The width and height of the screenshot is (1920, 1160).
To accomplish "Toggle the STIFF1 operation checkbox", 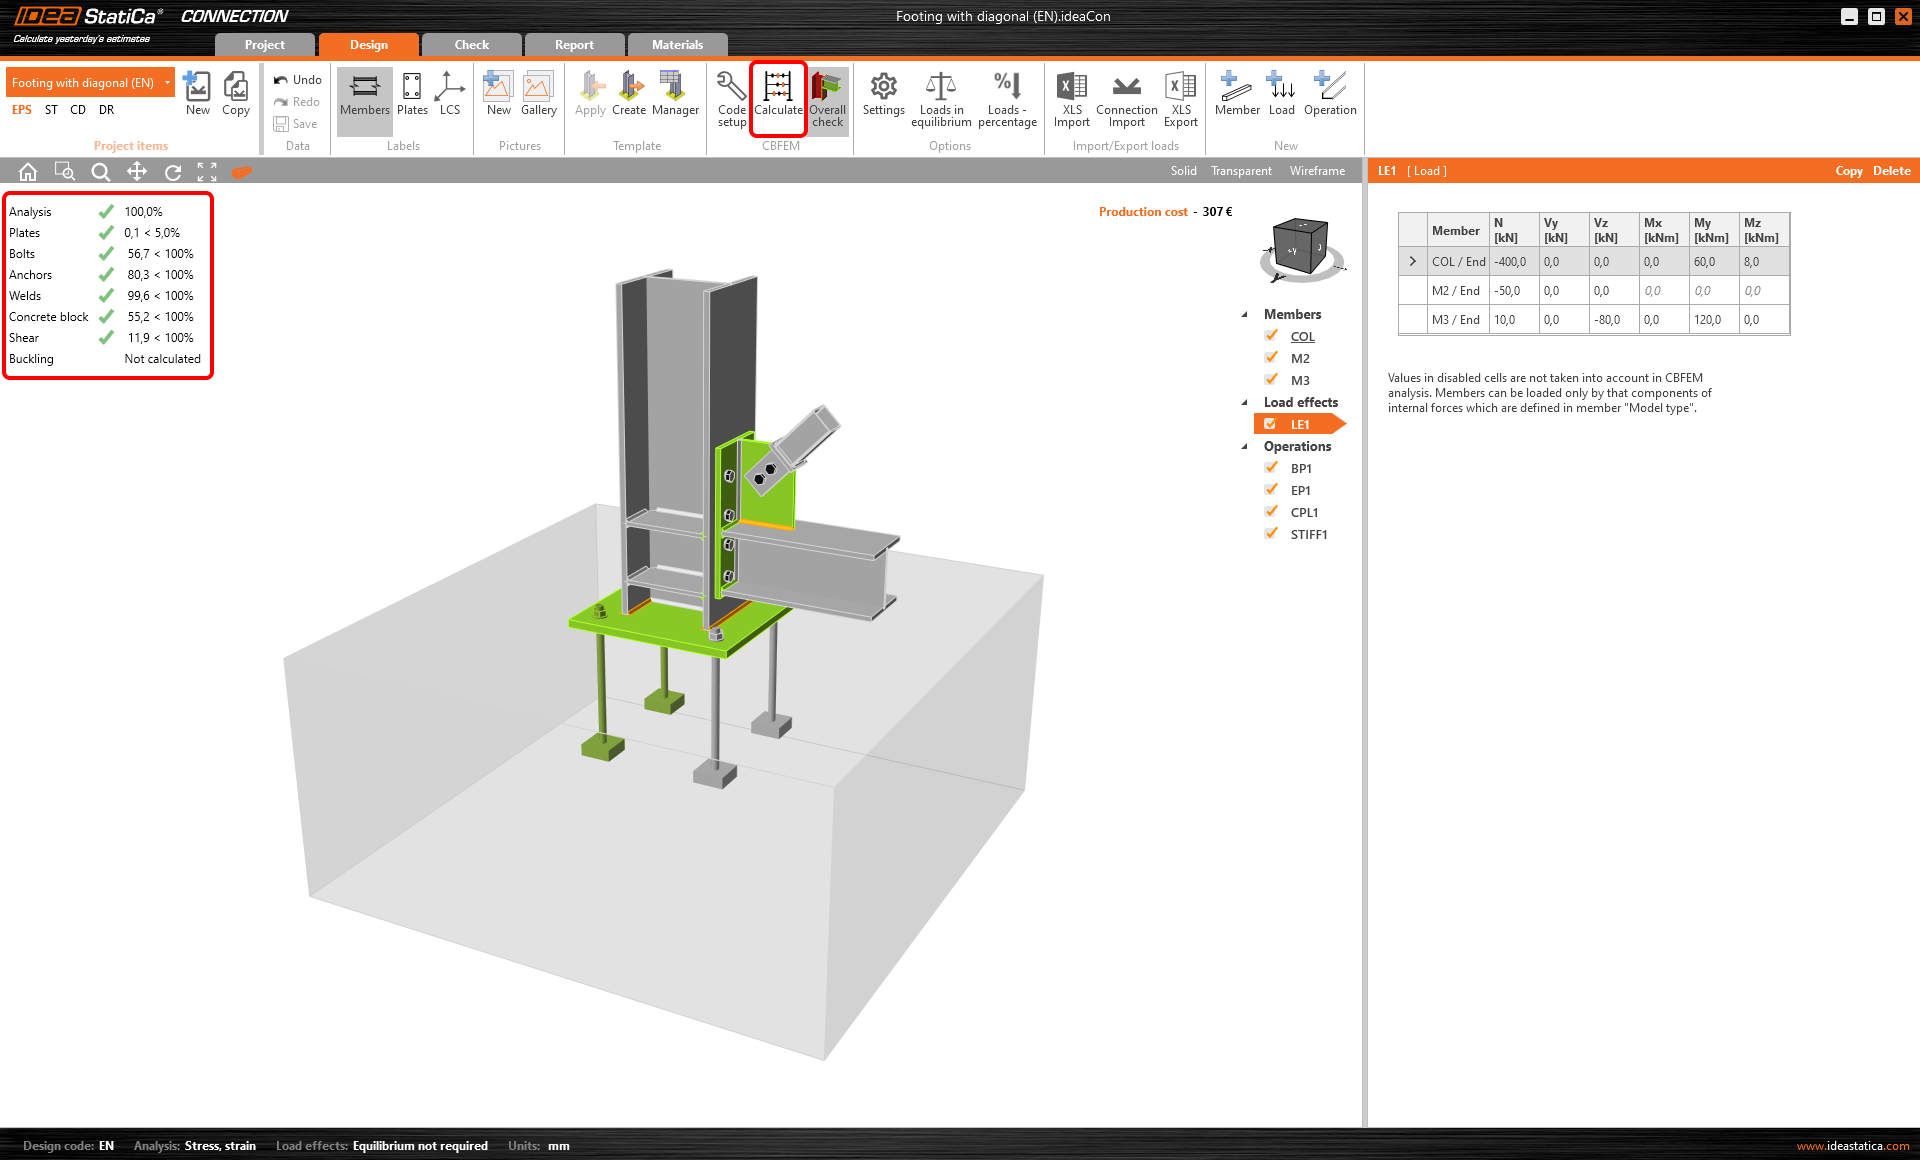I will click(1272, 534).
